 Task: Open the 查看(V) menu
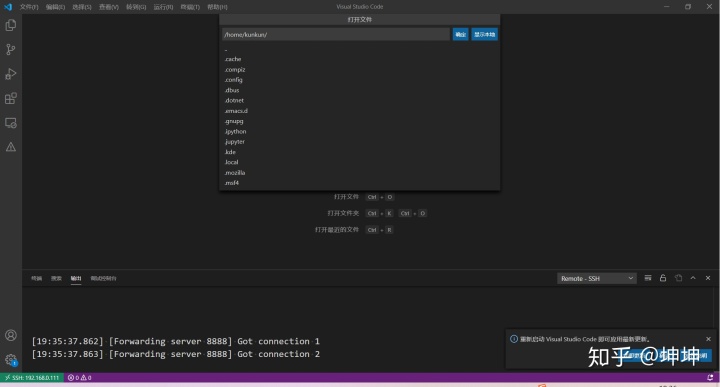[x=109, y=7]
